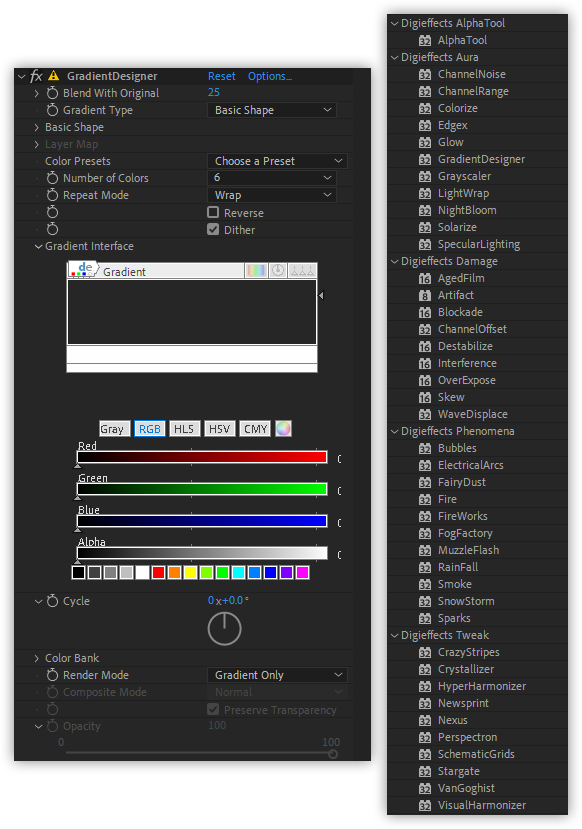Click the Blend With Original value 25
The image size is (582, 829).
214,93
